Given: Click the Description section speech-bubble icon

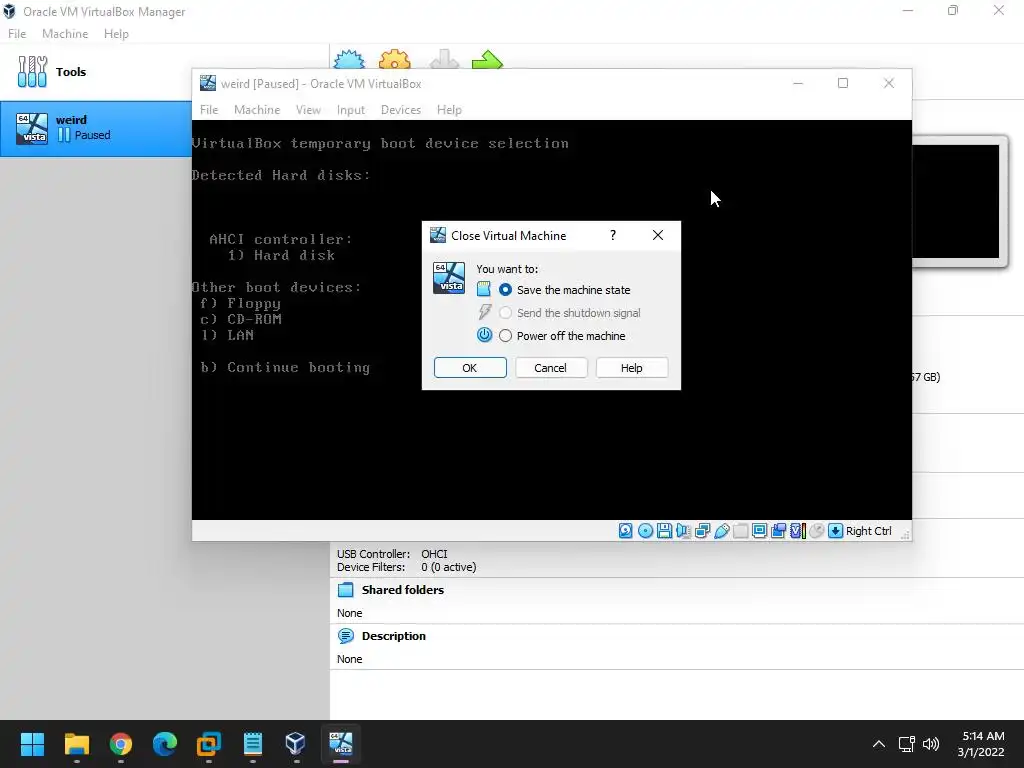Looking at the screenshot, I should click(345, 636).
